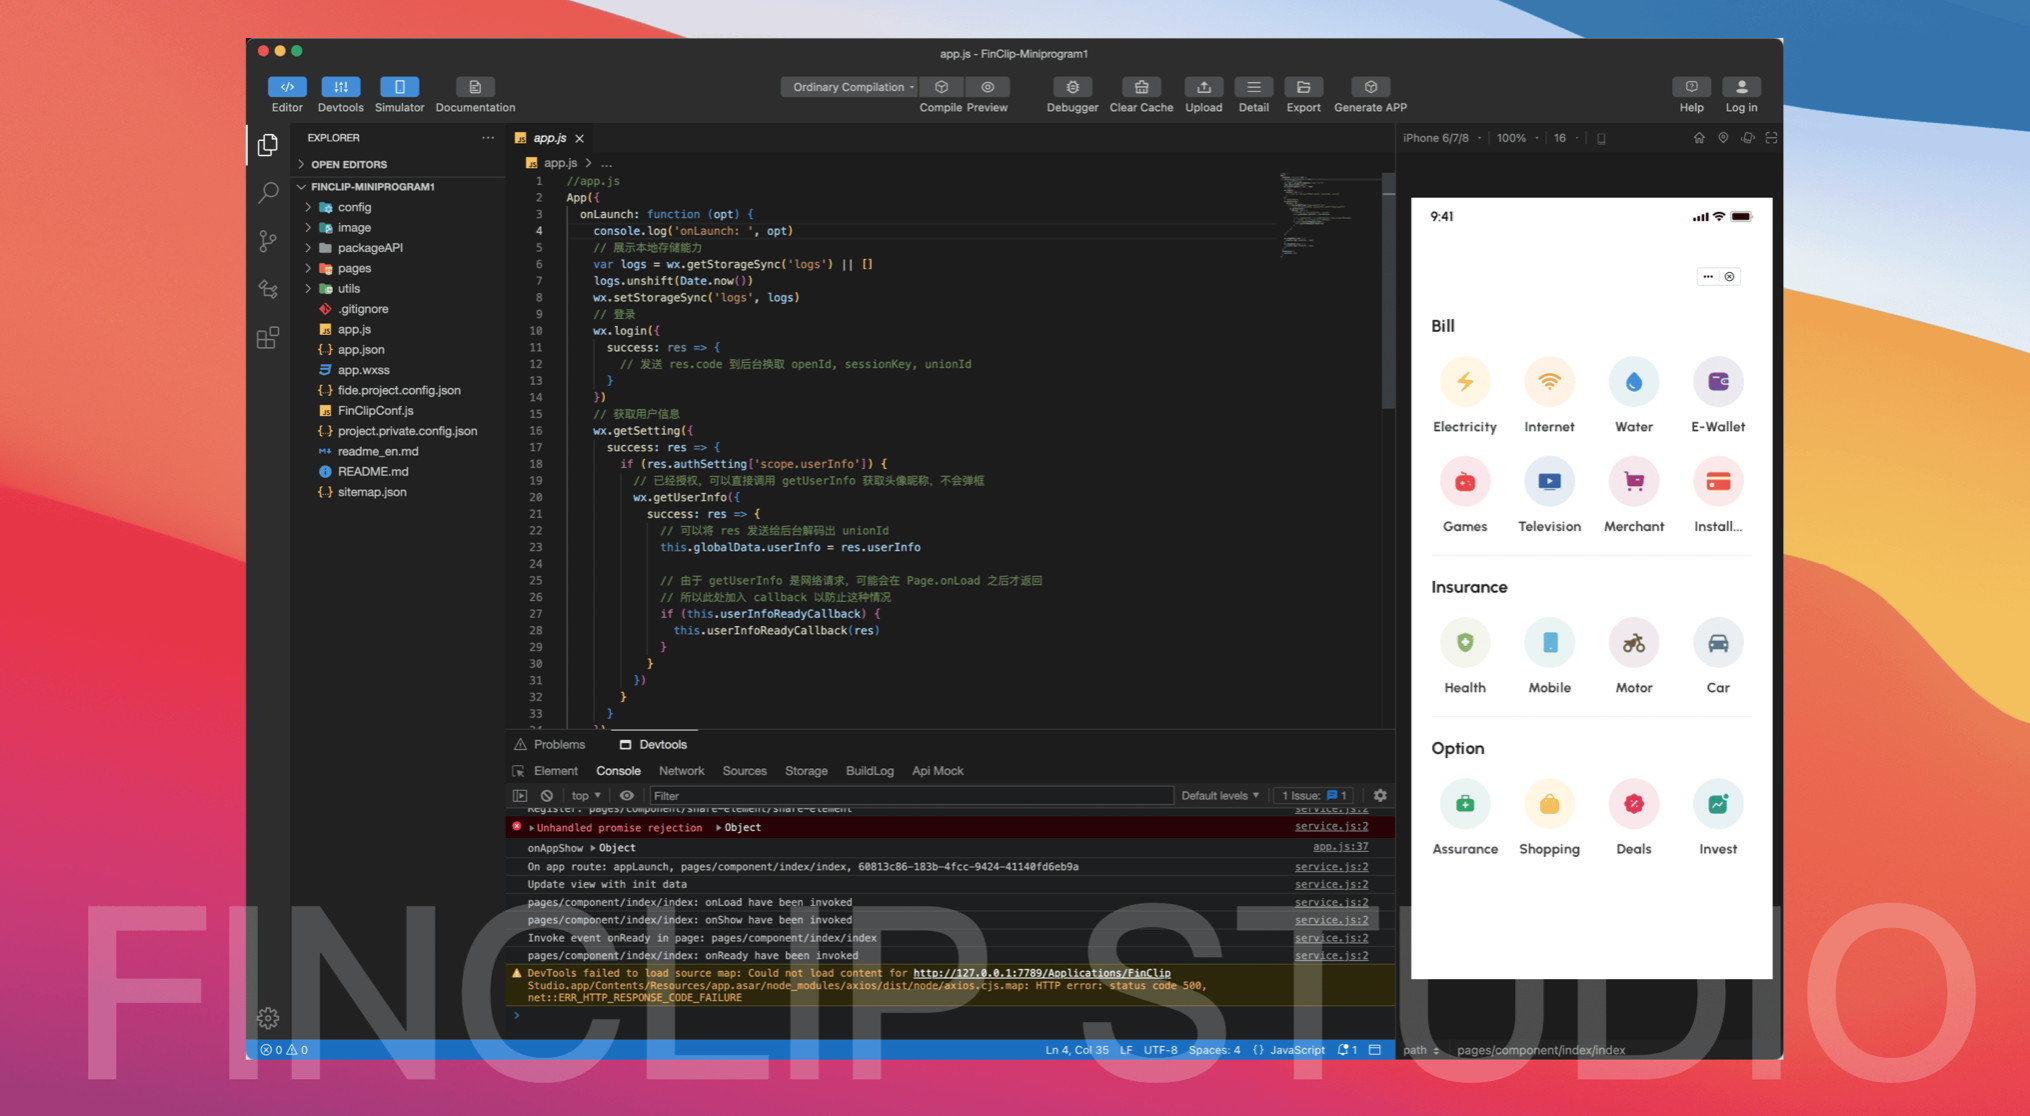Select the Console tab in Devtools

click(x=618, y=770)
